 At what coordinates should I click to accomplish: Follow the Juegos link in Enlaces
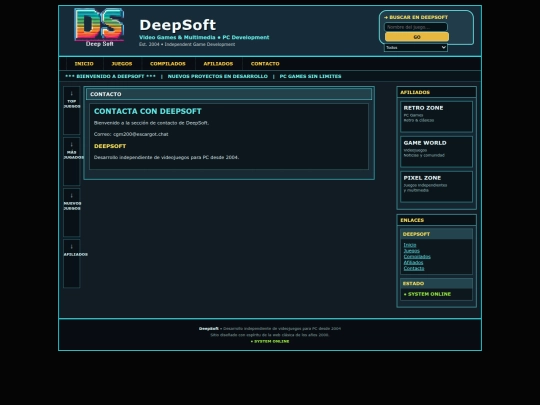[412, 251]
